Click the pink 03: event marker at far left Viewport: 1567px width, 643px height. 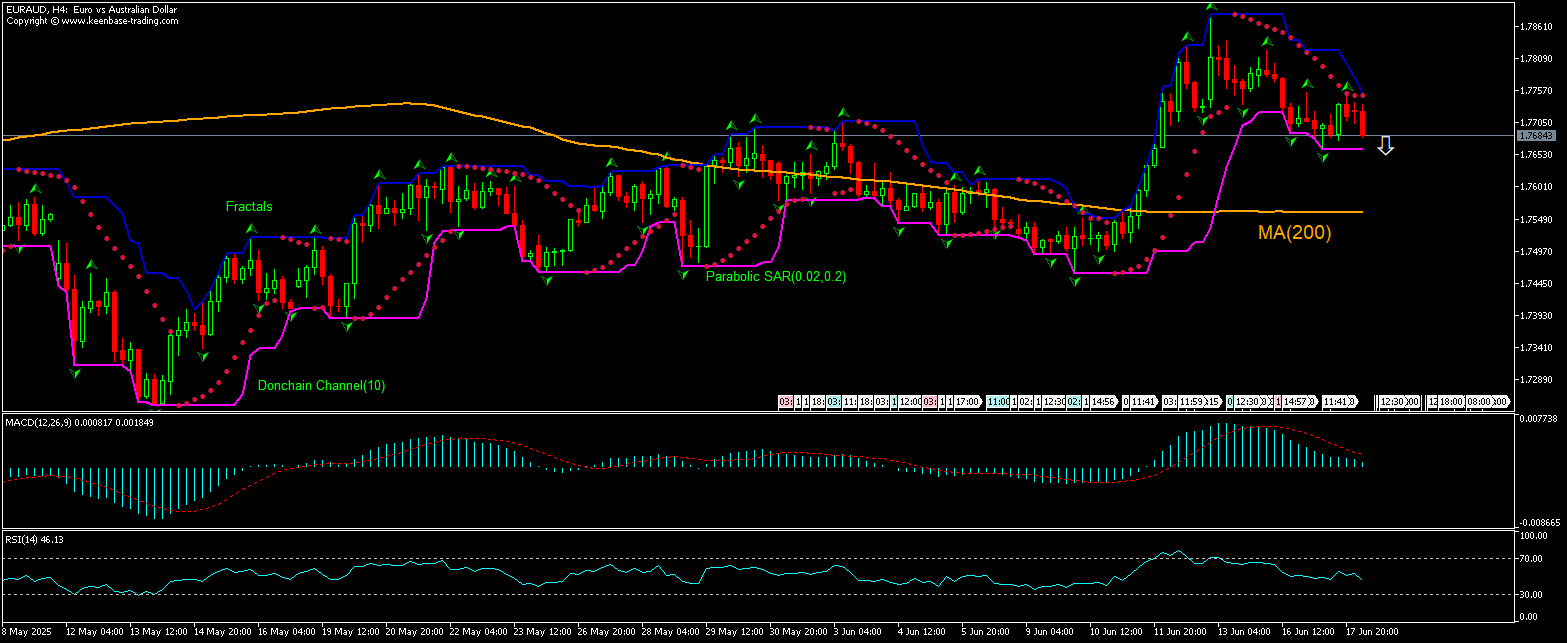point(786,401)
